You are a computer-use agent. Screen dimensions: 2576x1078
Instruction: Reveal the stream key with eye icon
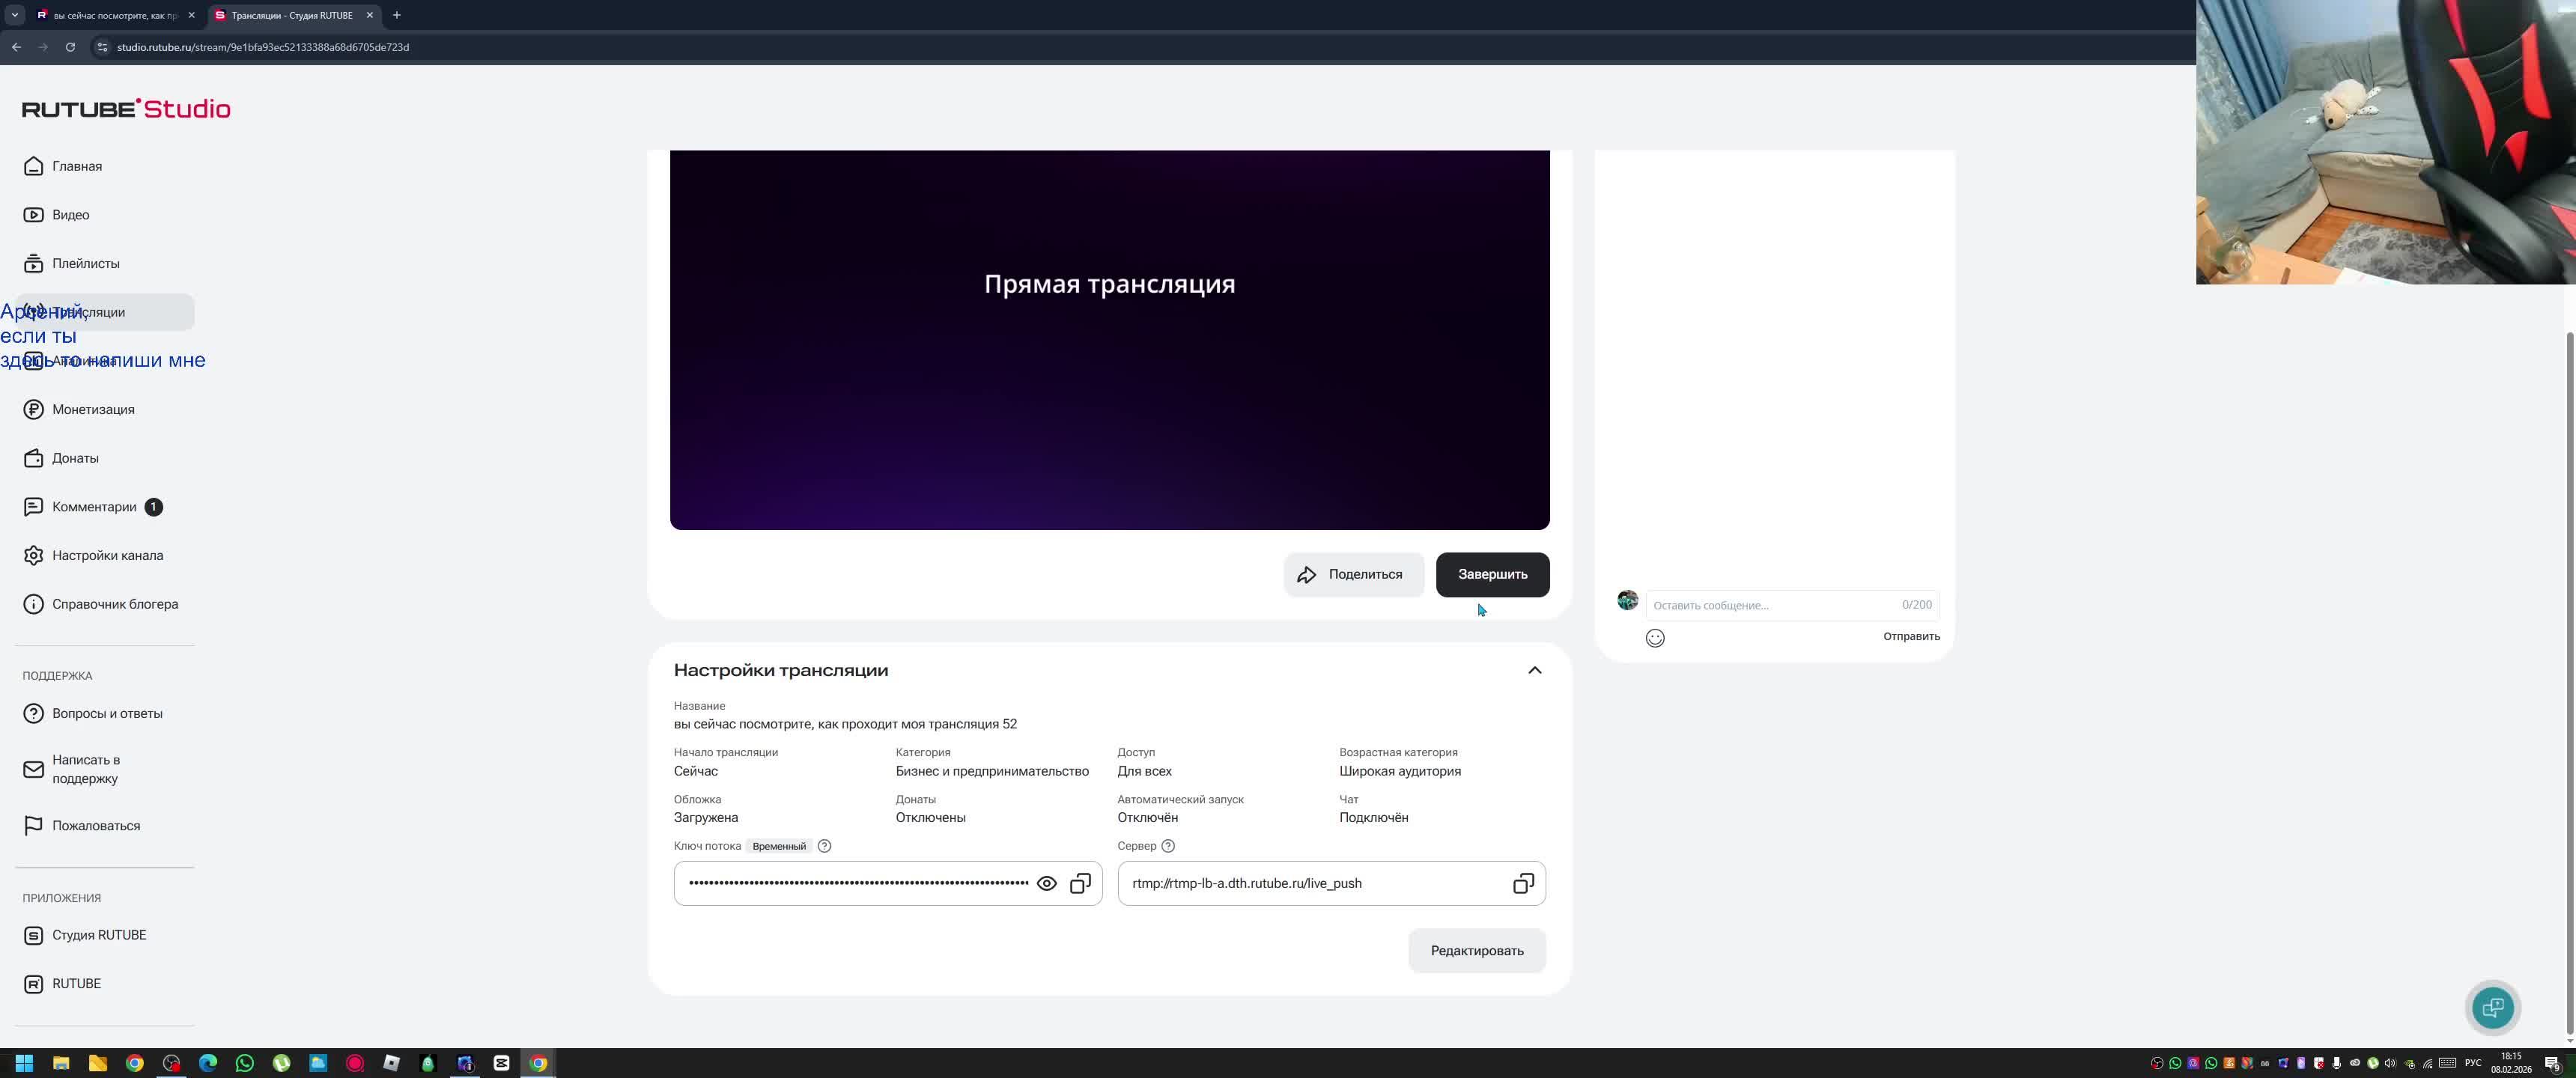coord(1046,883)
